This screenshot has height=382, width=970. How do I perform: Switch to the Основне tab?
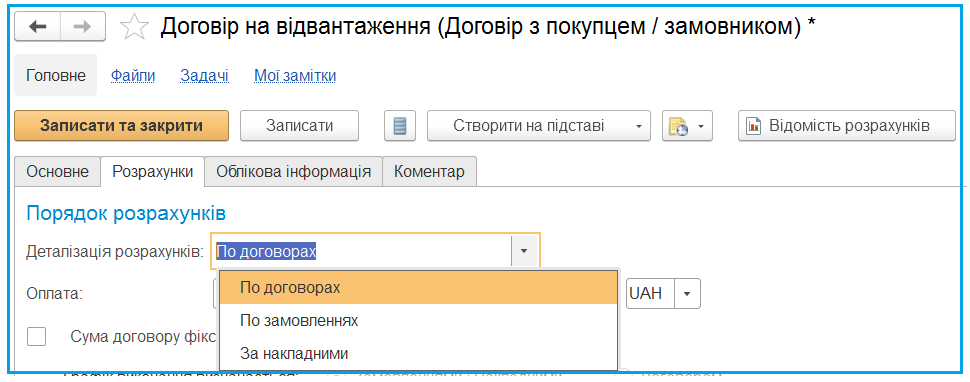click(x=58, y=172)
